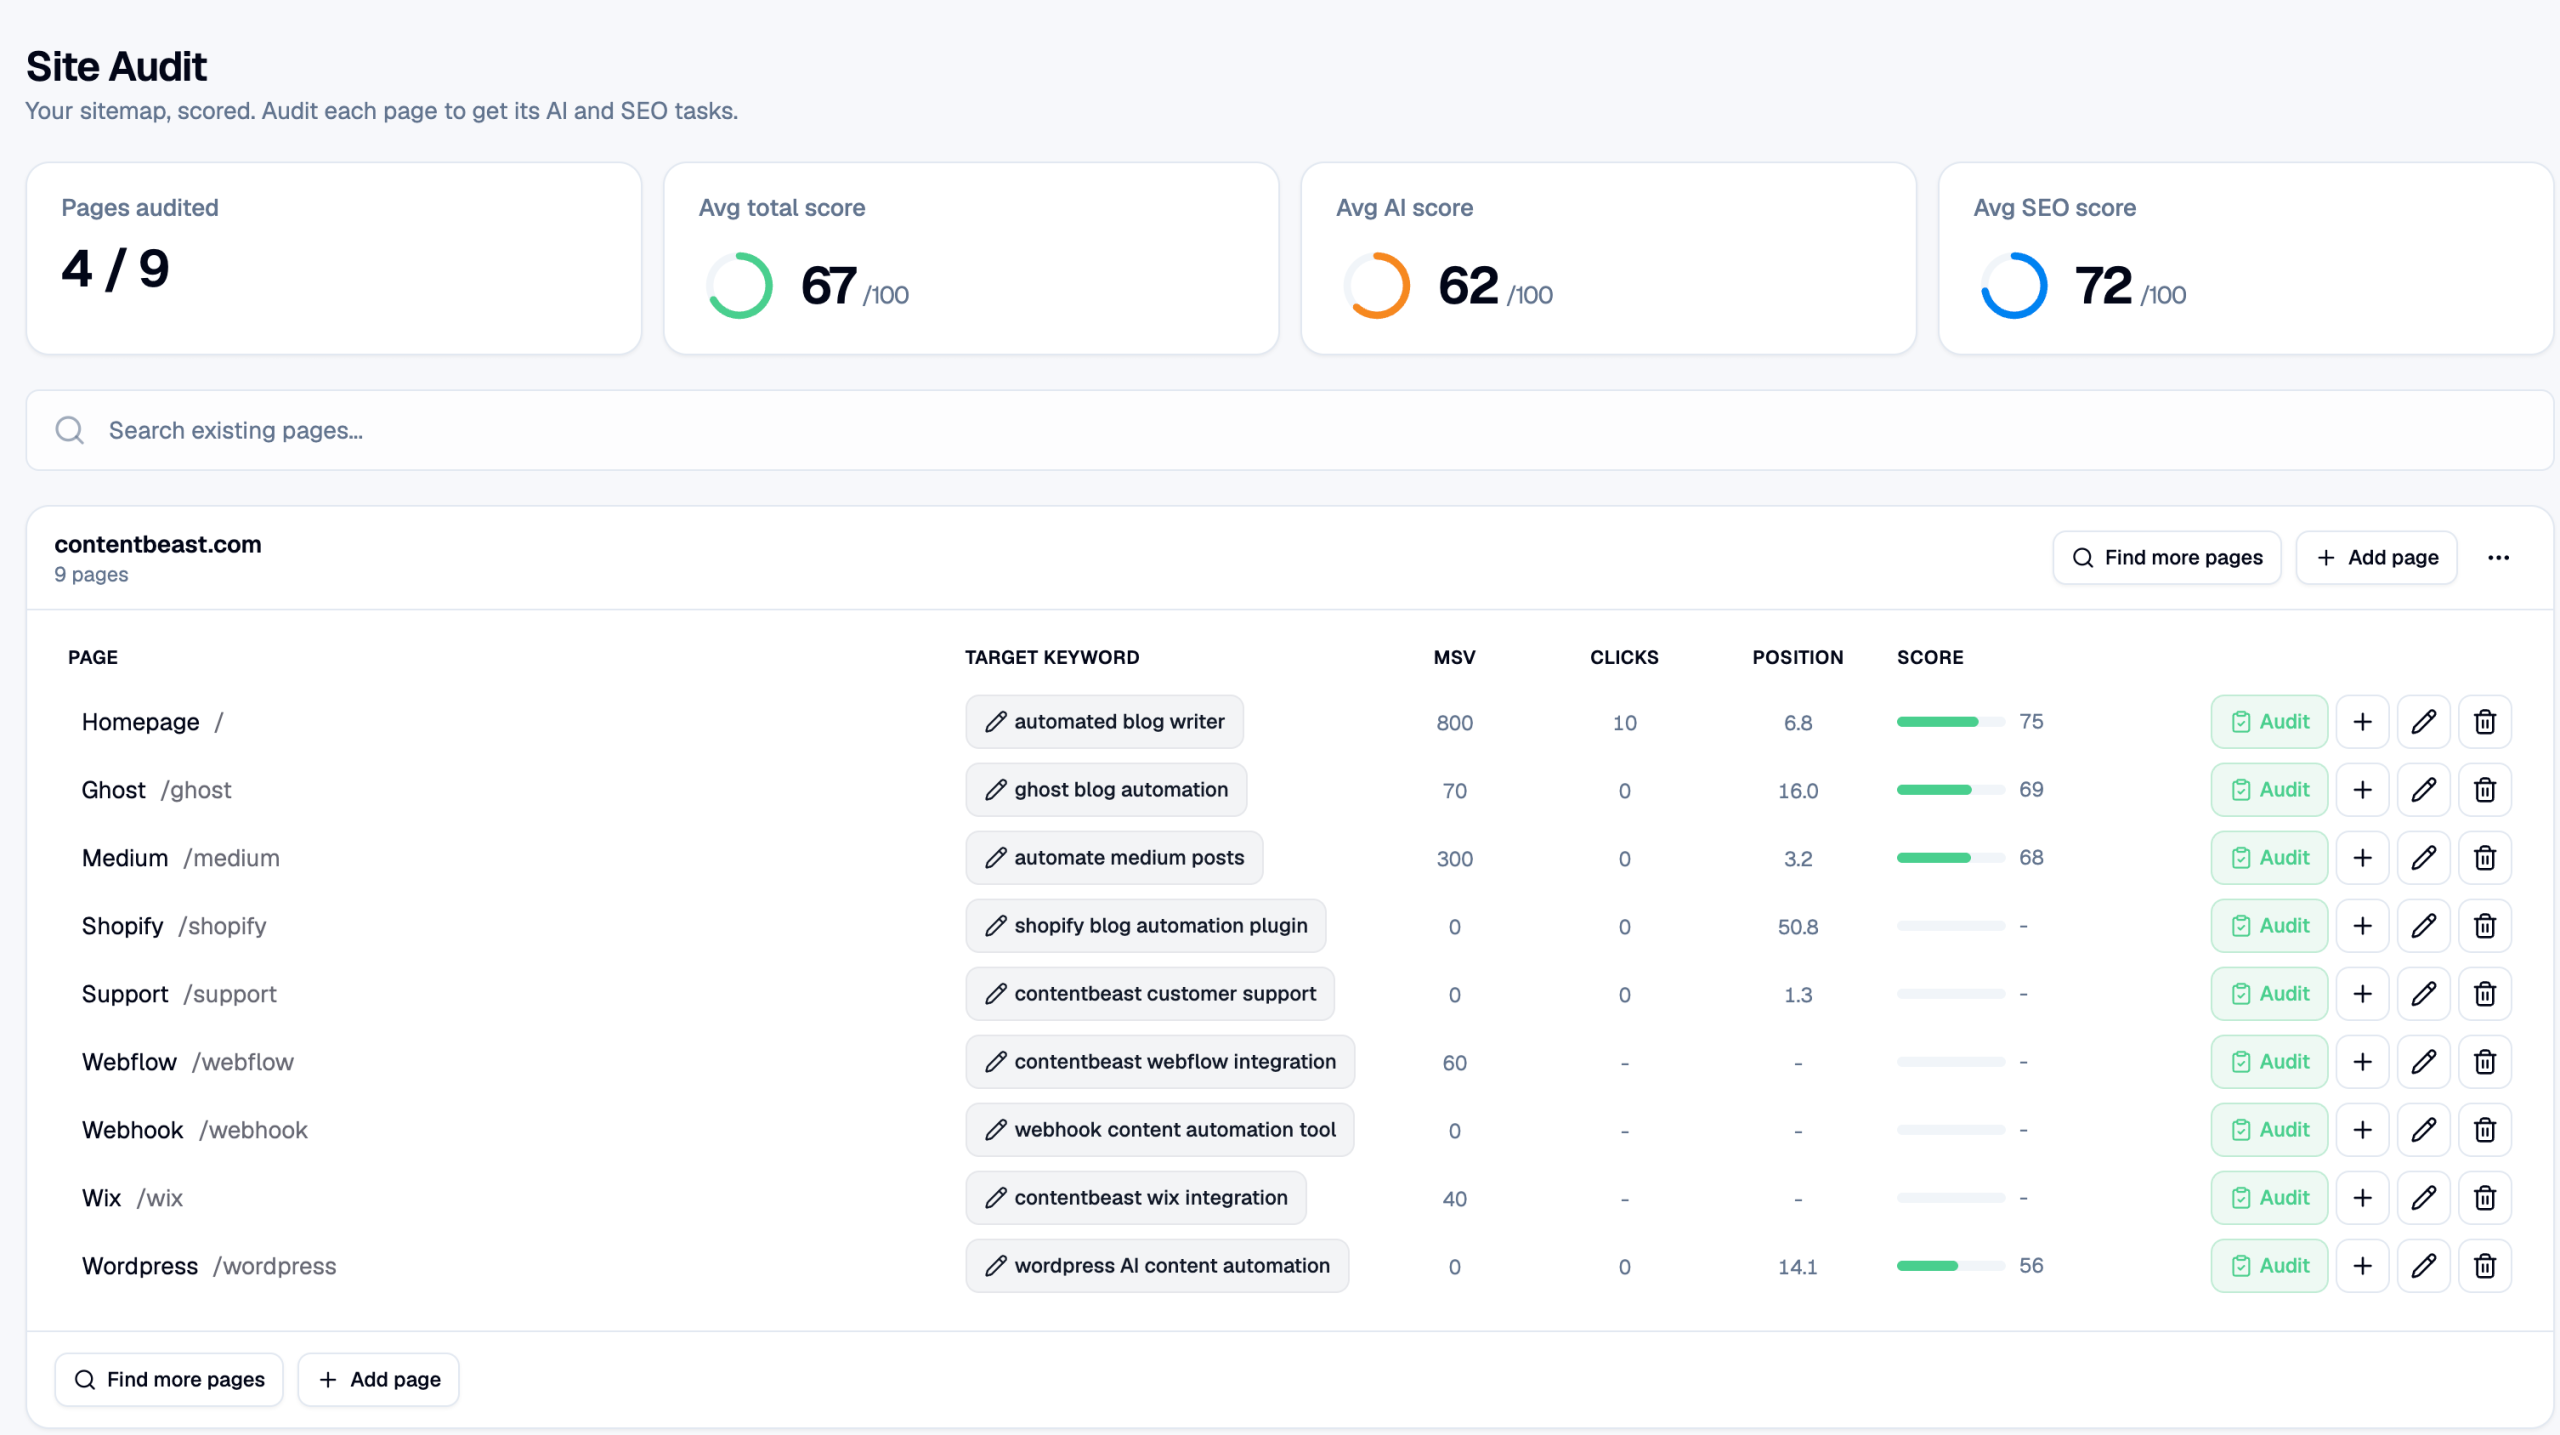The width and height of the screenshot is (2560, 1435).
Task: Audit the Wordpress page
Action: (2269, 1266)
